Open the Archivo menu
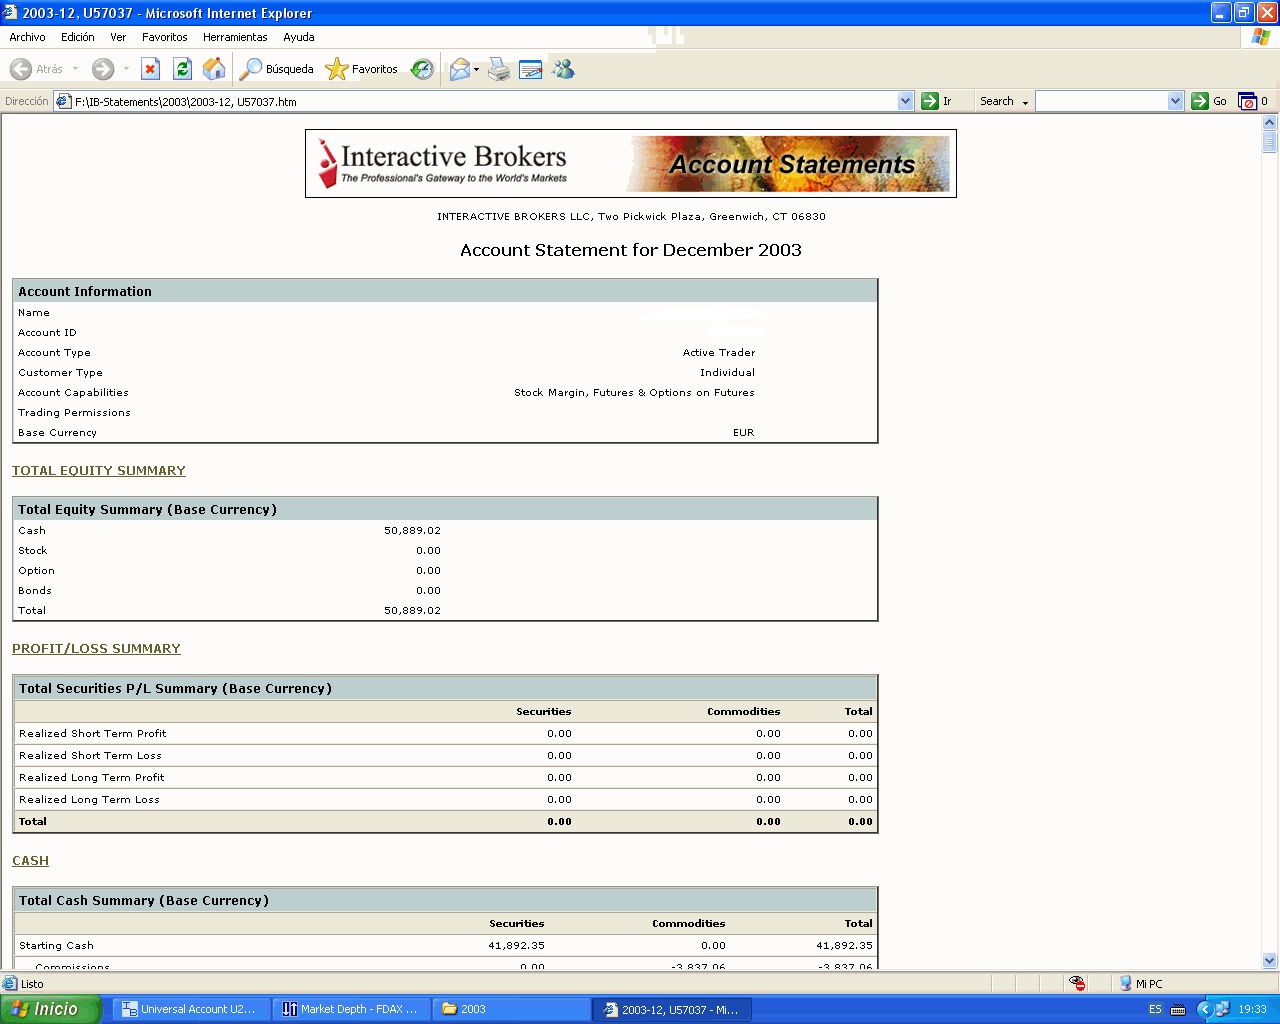The image size is (1280, 1024). click(27, 37)
